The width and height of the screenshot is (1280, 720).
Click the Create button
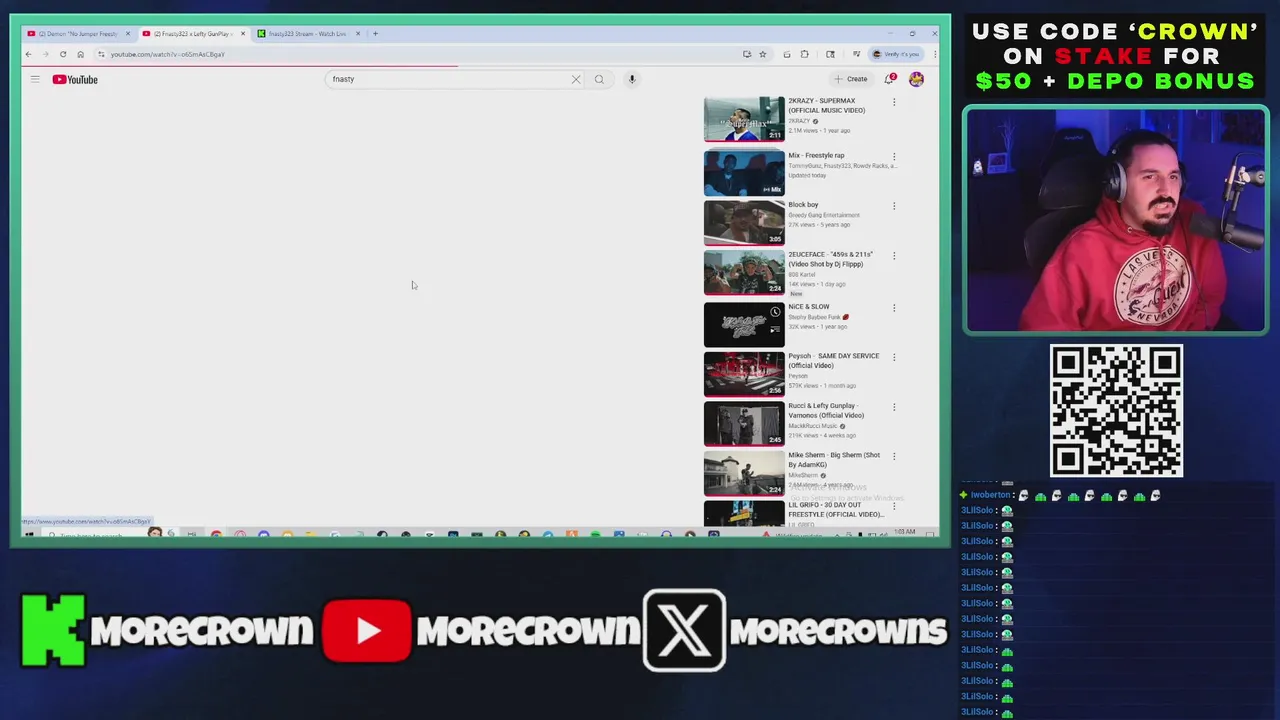point(851,79)
